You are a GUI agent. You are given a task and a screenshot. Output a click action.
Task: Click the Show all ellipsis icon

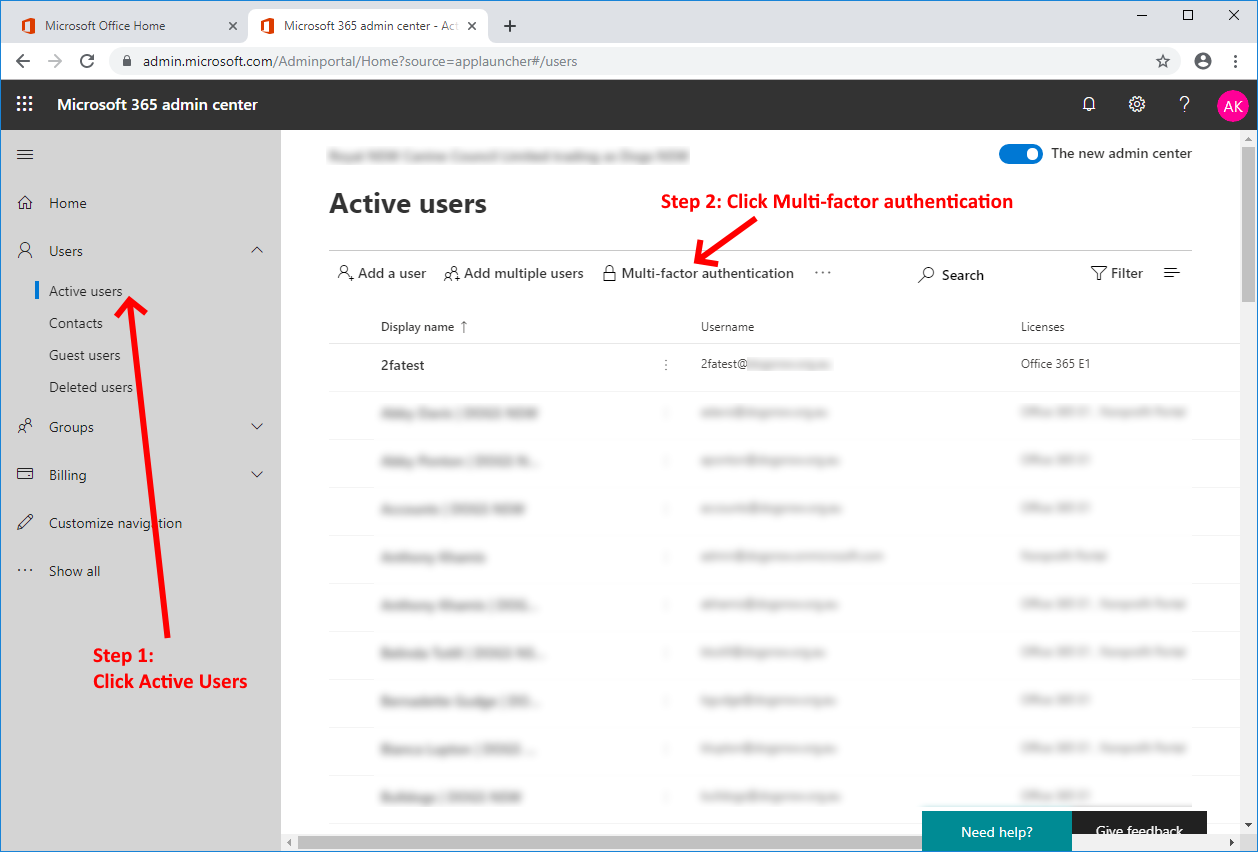click(x=26, y=571)
